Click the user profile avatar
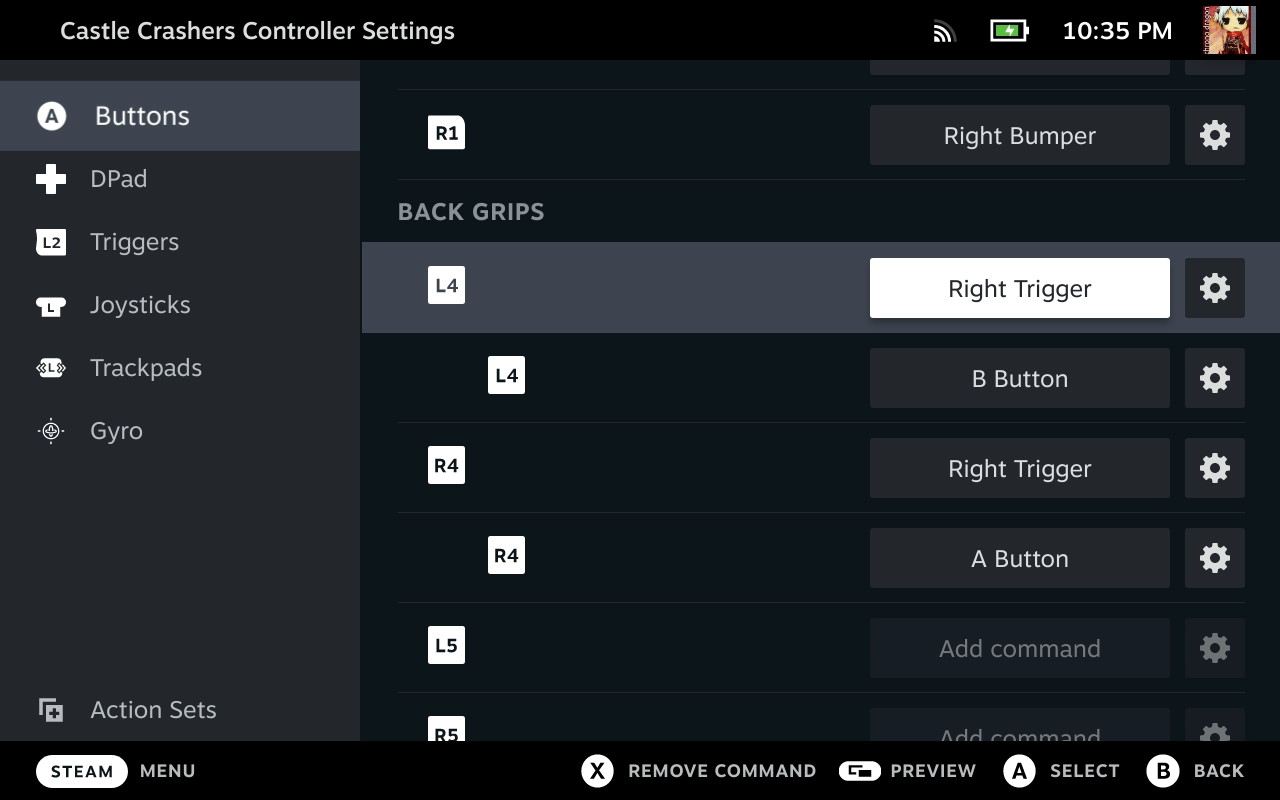This screenshot has height=800, width=1280. (x=1229, y=31)
